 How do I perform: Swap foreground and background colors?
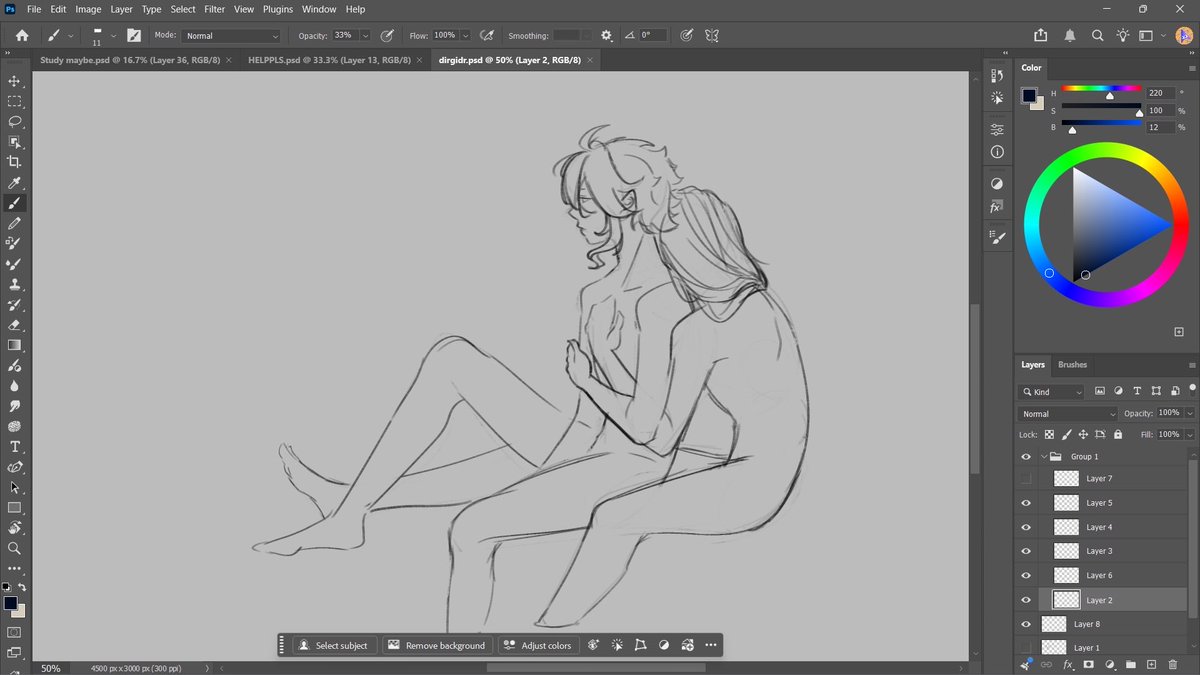(22, 587)
